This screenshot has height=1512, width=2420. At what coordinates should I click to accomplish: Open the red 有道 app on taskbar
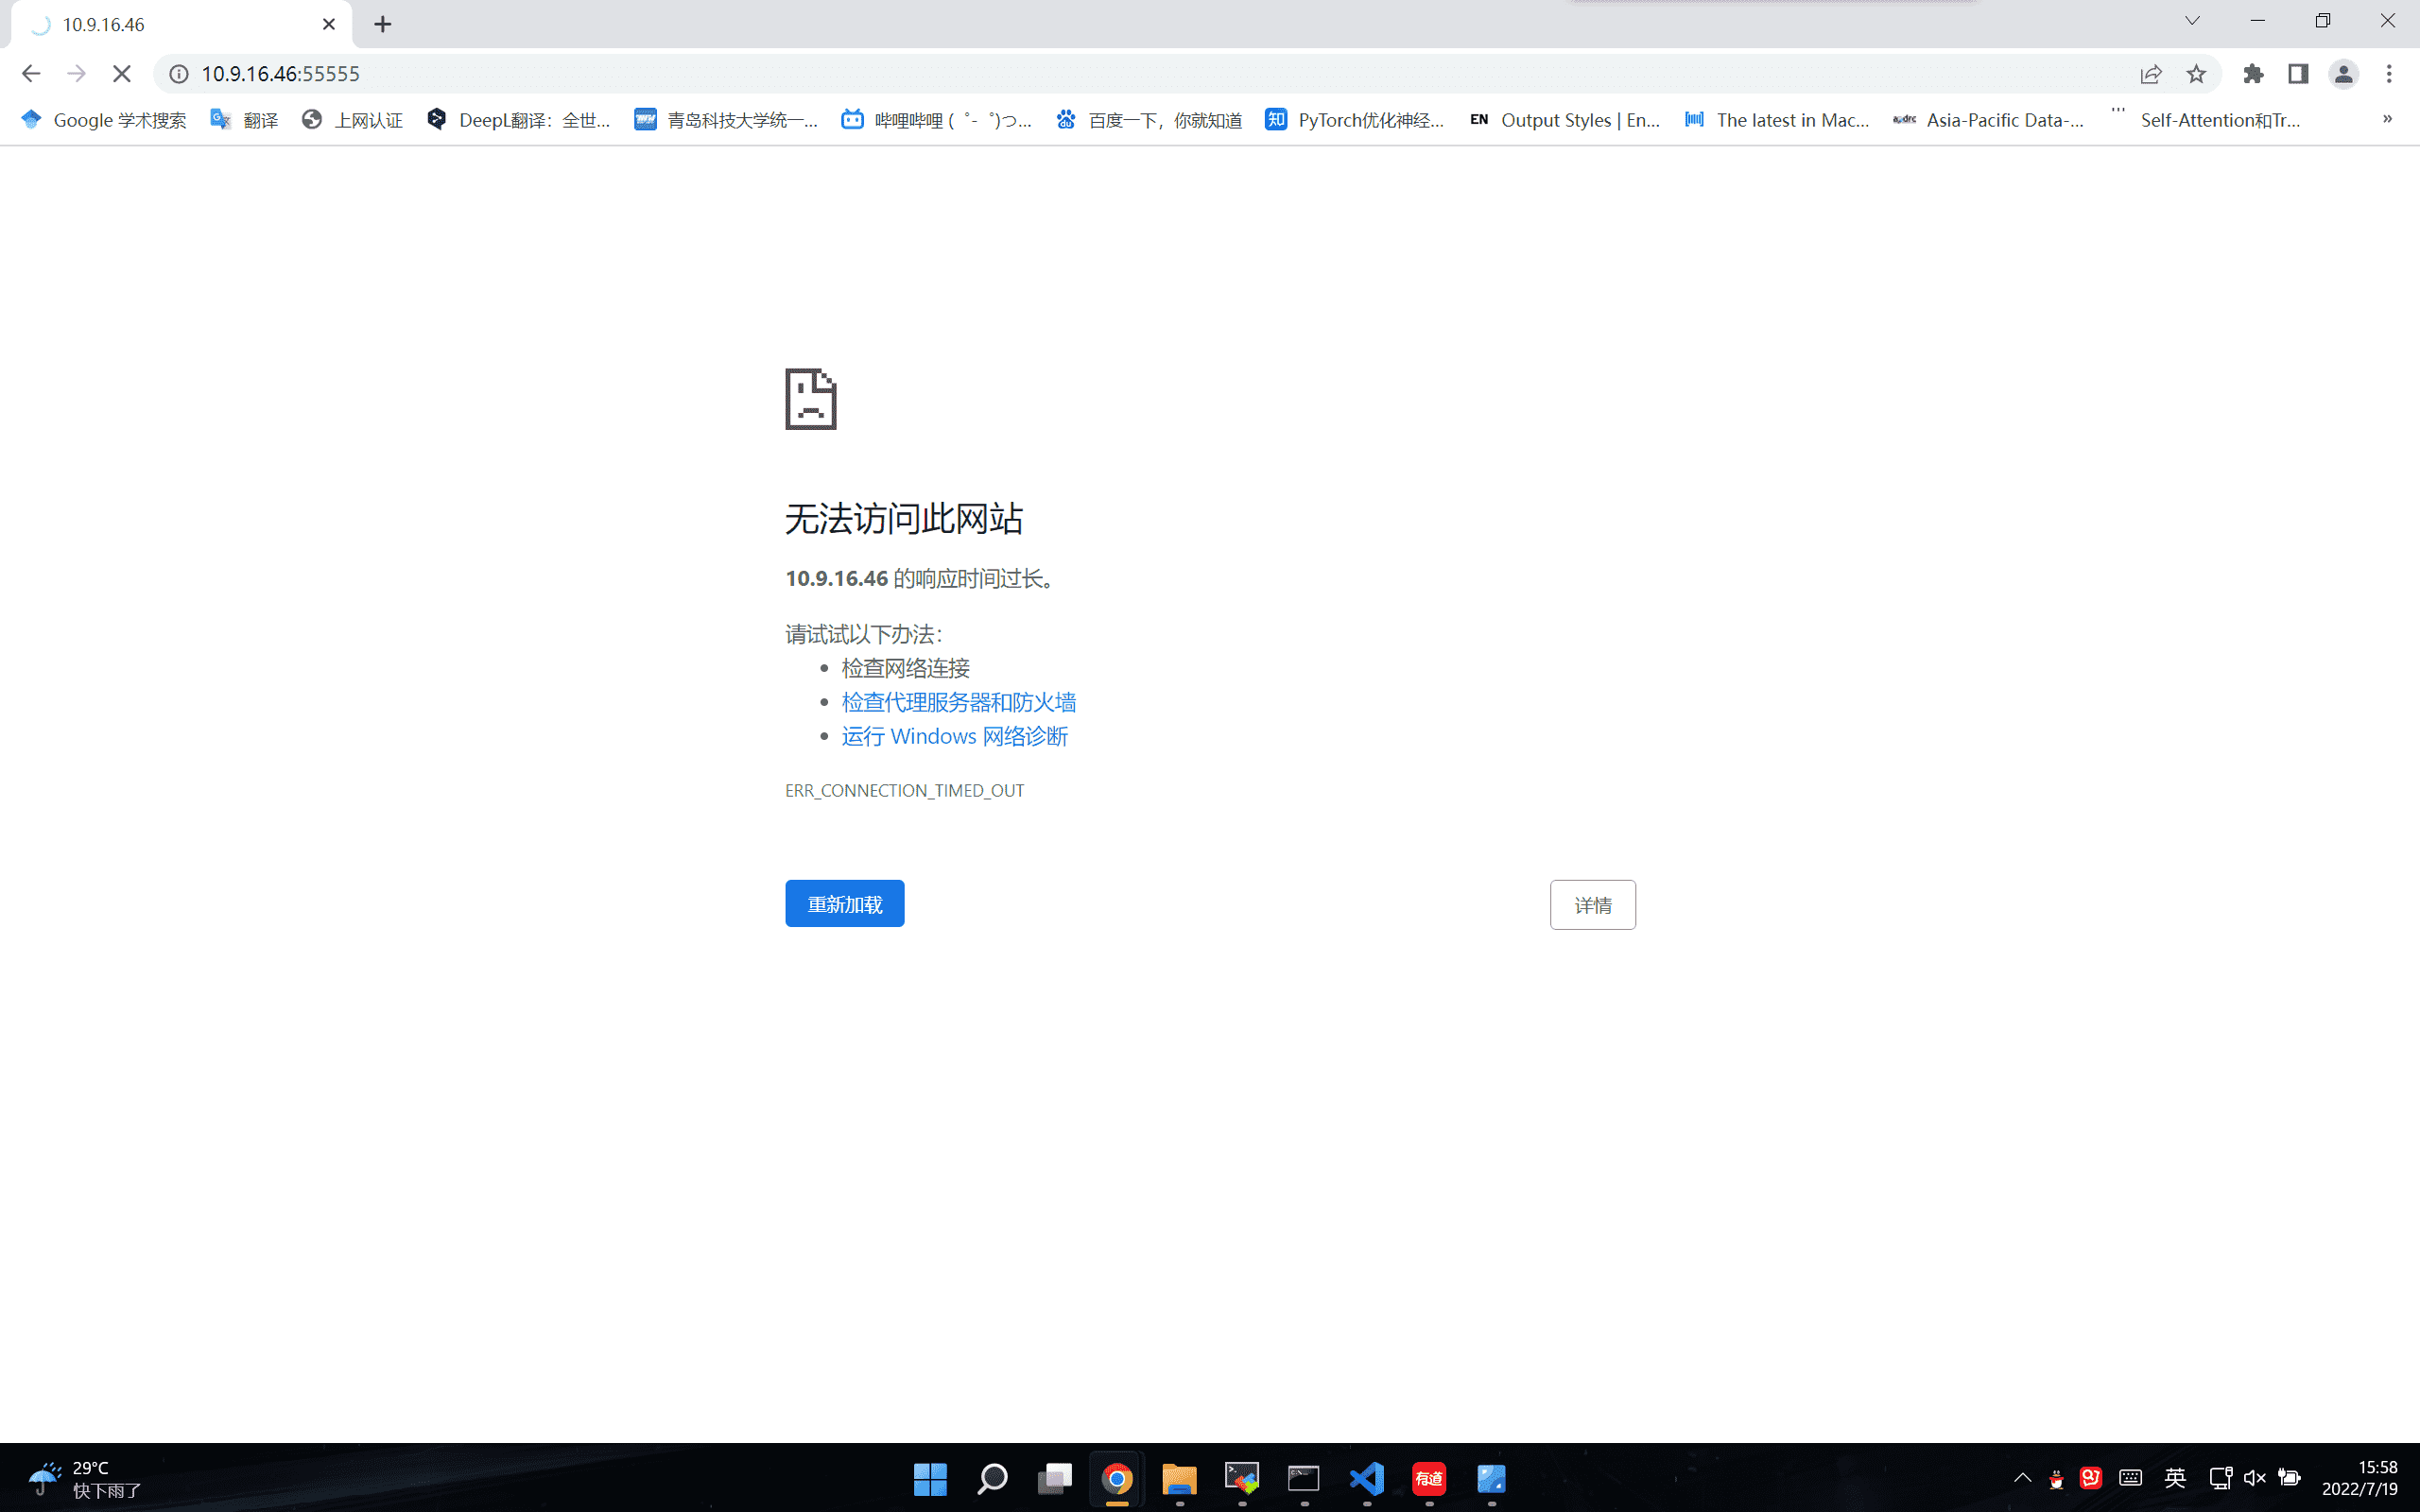[x=1429, y=1479]
